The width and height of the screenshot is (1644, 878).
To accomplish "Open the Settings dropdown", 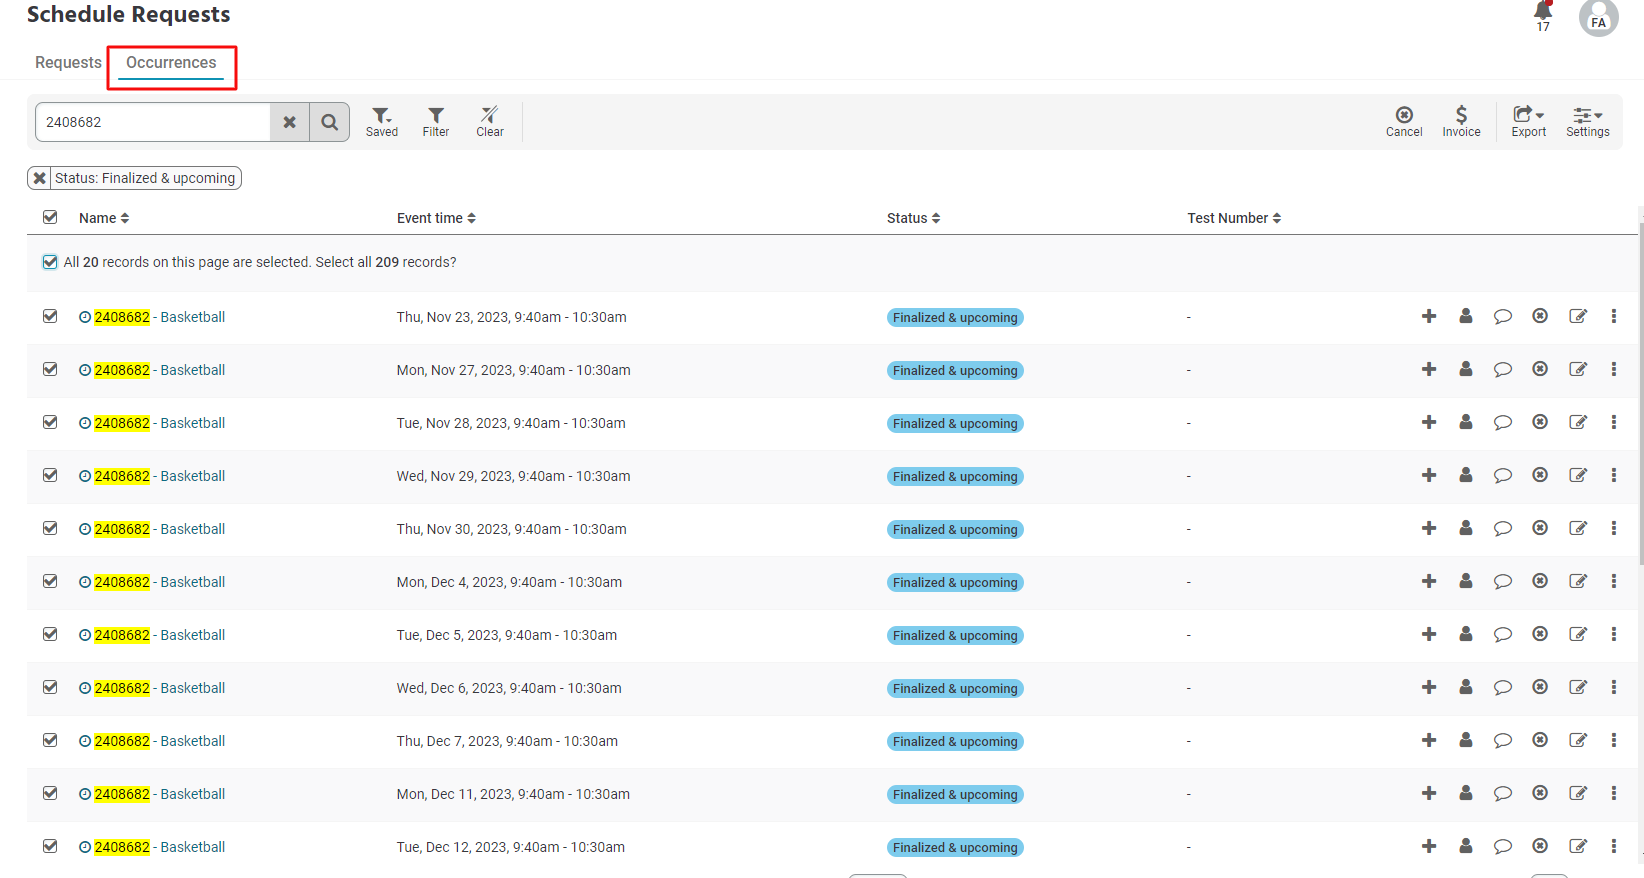I will [x=1587, y=121].
